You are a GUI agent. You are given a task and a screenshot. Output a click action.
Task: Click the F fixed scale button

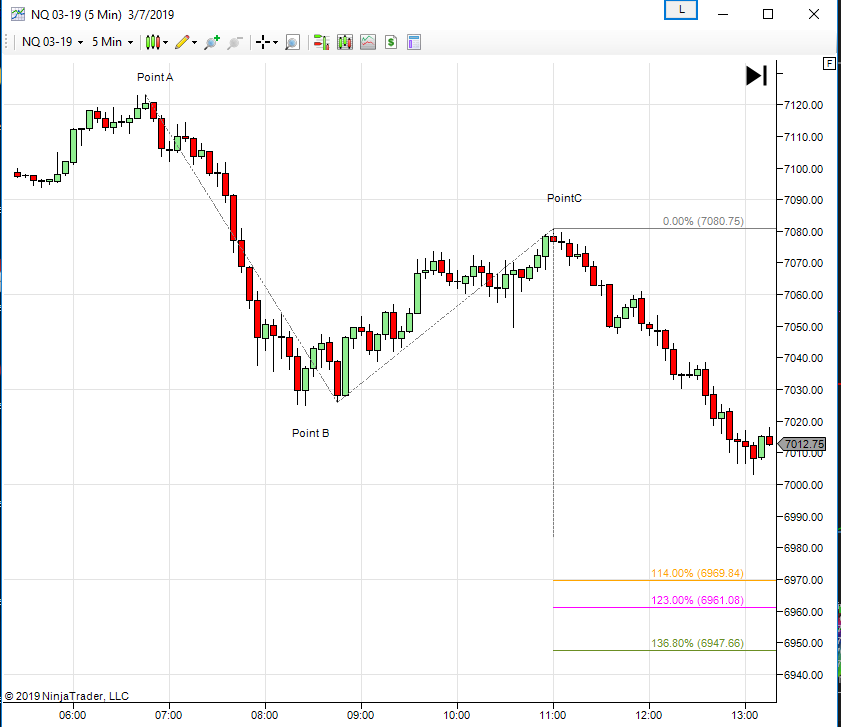pyautogui.click(x=829, y=64)
